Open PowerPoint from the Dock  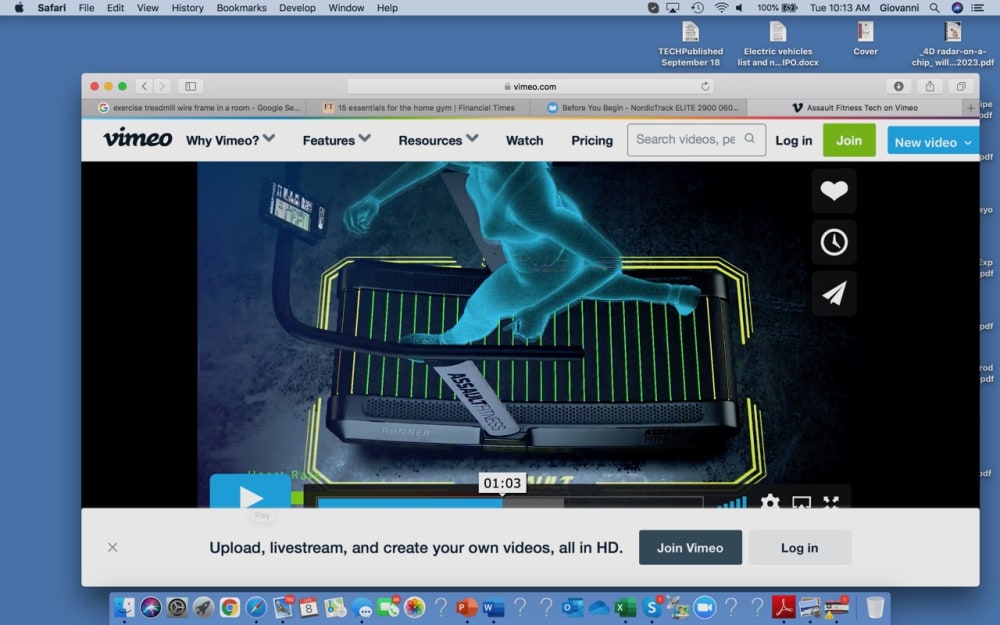pos(467,607)
